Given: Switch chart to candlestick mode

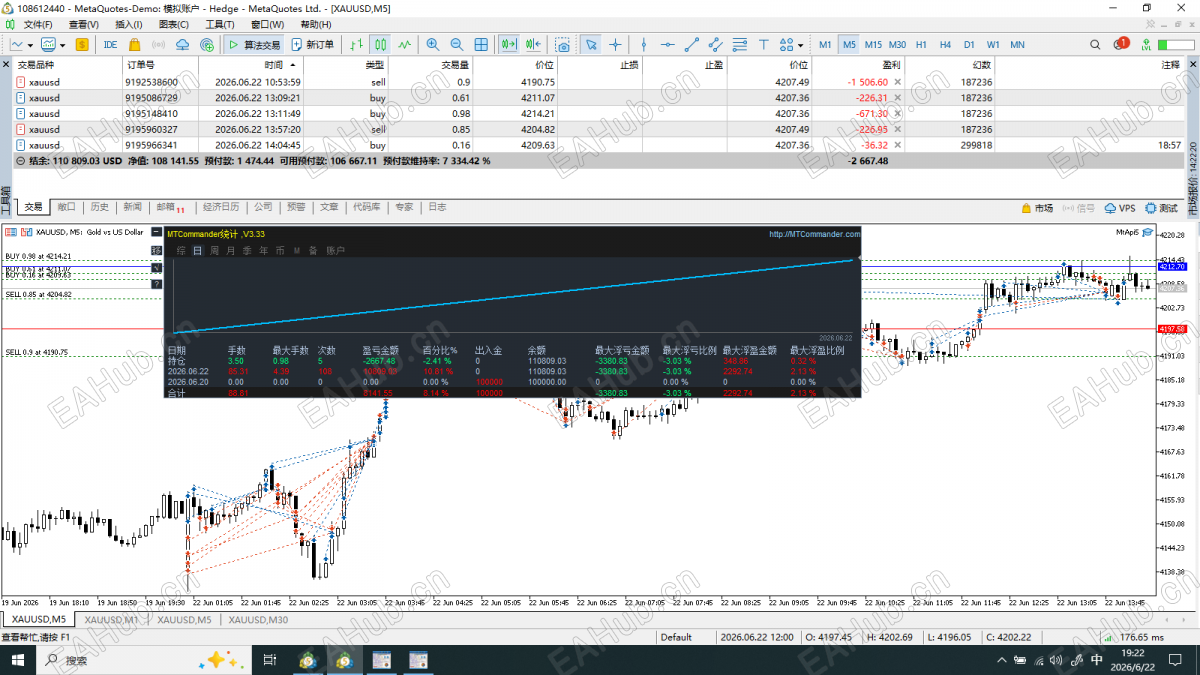Looking at the screenshot, I should [x=380, y=44].
